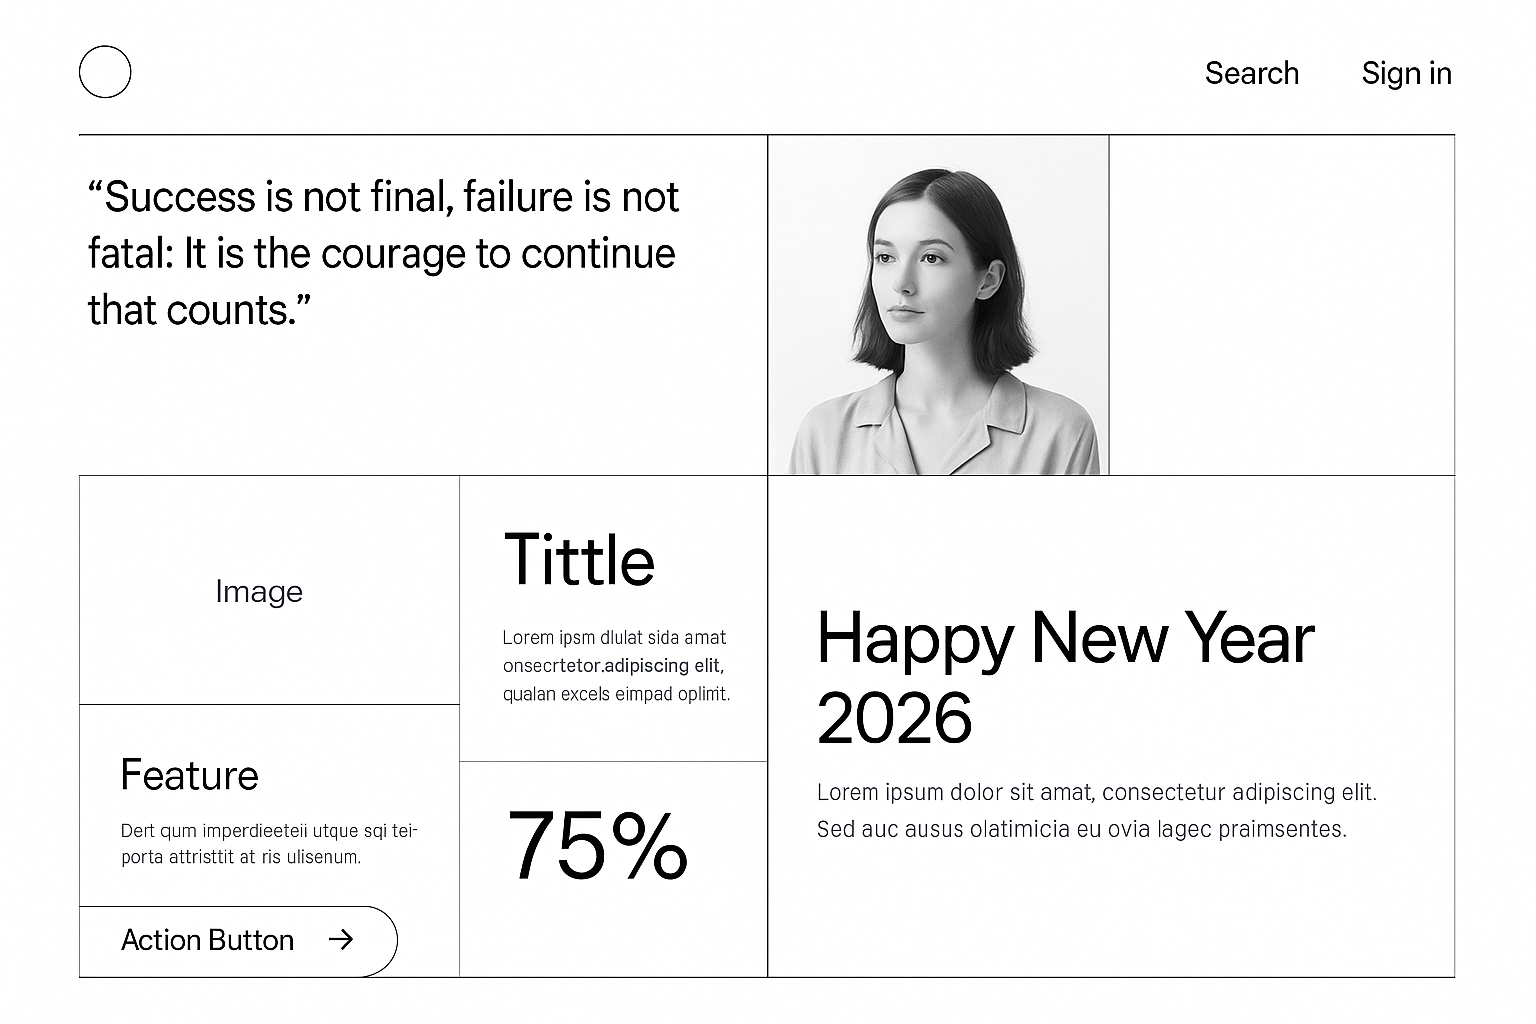This screenshot has width=1536, height=1024.
Task: Click the "Lorem ipsm dlulat sida amat" line
Action: [x=614, y=638]
